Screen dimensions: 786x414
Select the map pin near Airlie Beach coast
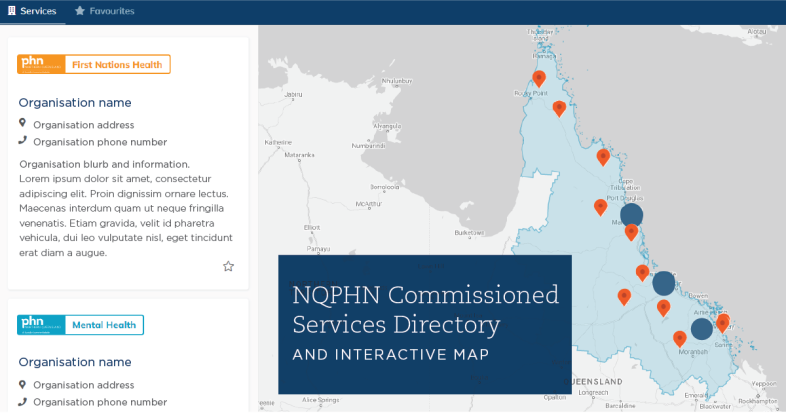(723, 323)
